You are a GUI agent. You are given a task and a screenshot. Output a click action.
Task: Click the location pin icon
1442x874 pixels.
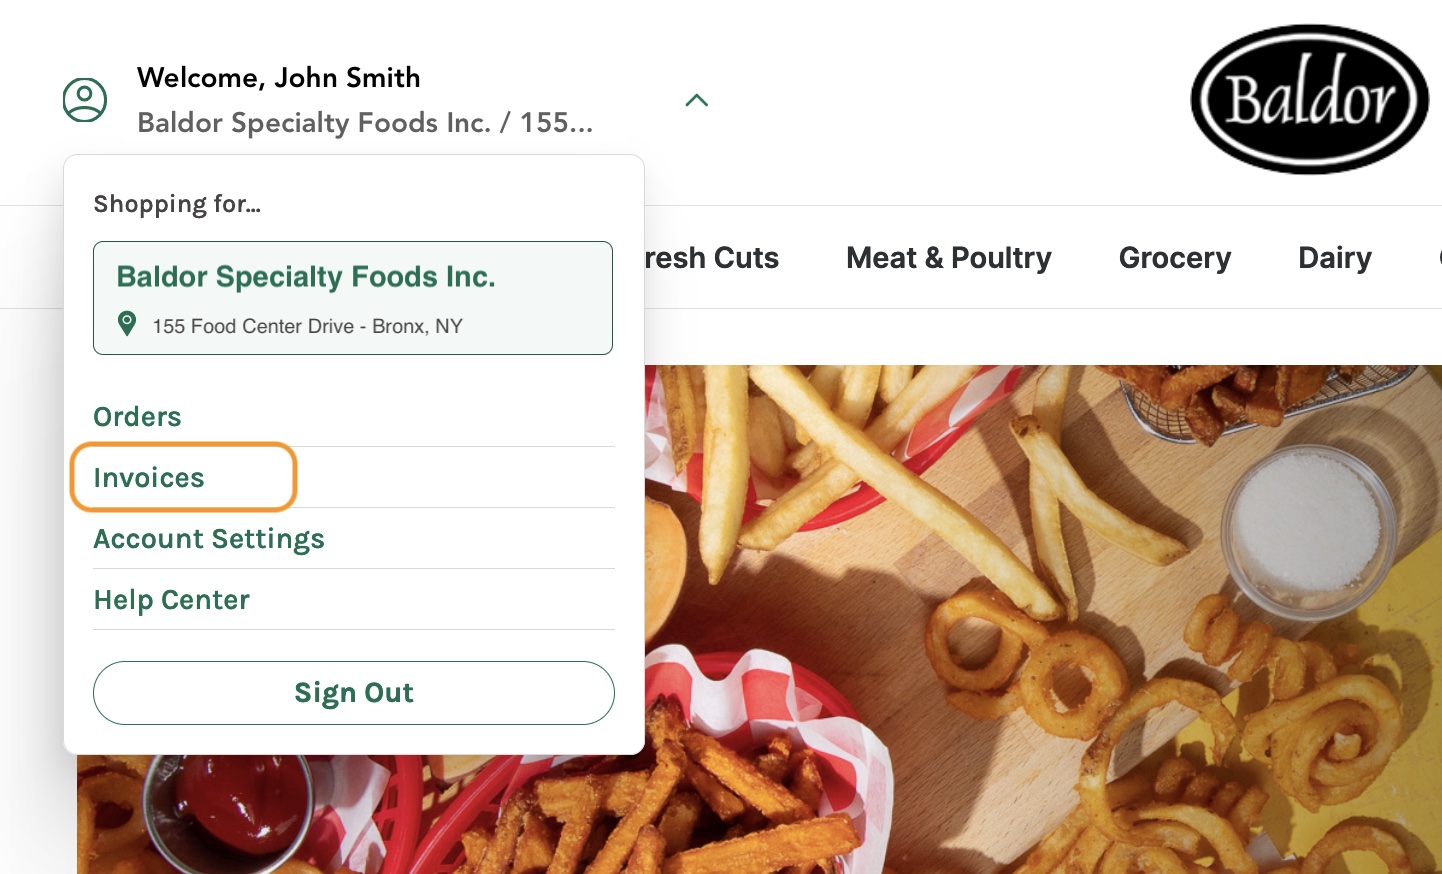(127, 324)
